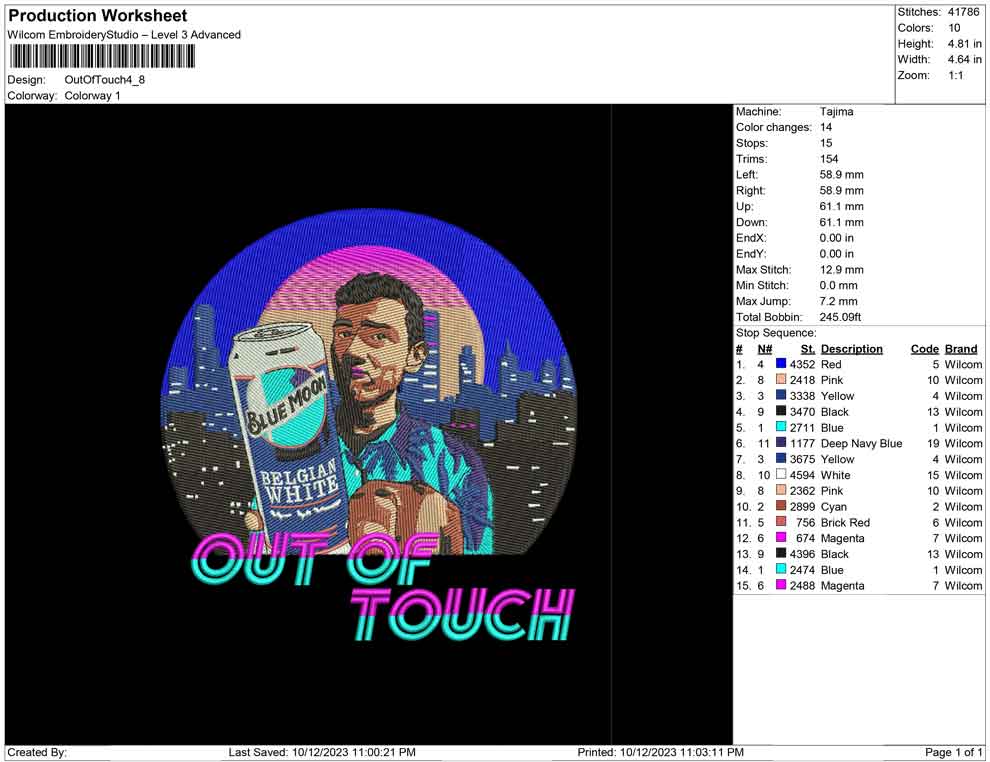Click the white swatch for thread 4594
The height and width of the screenshot is (762, 990).
pos(781,474)
